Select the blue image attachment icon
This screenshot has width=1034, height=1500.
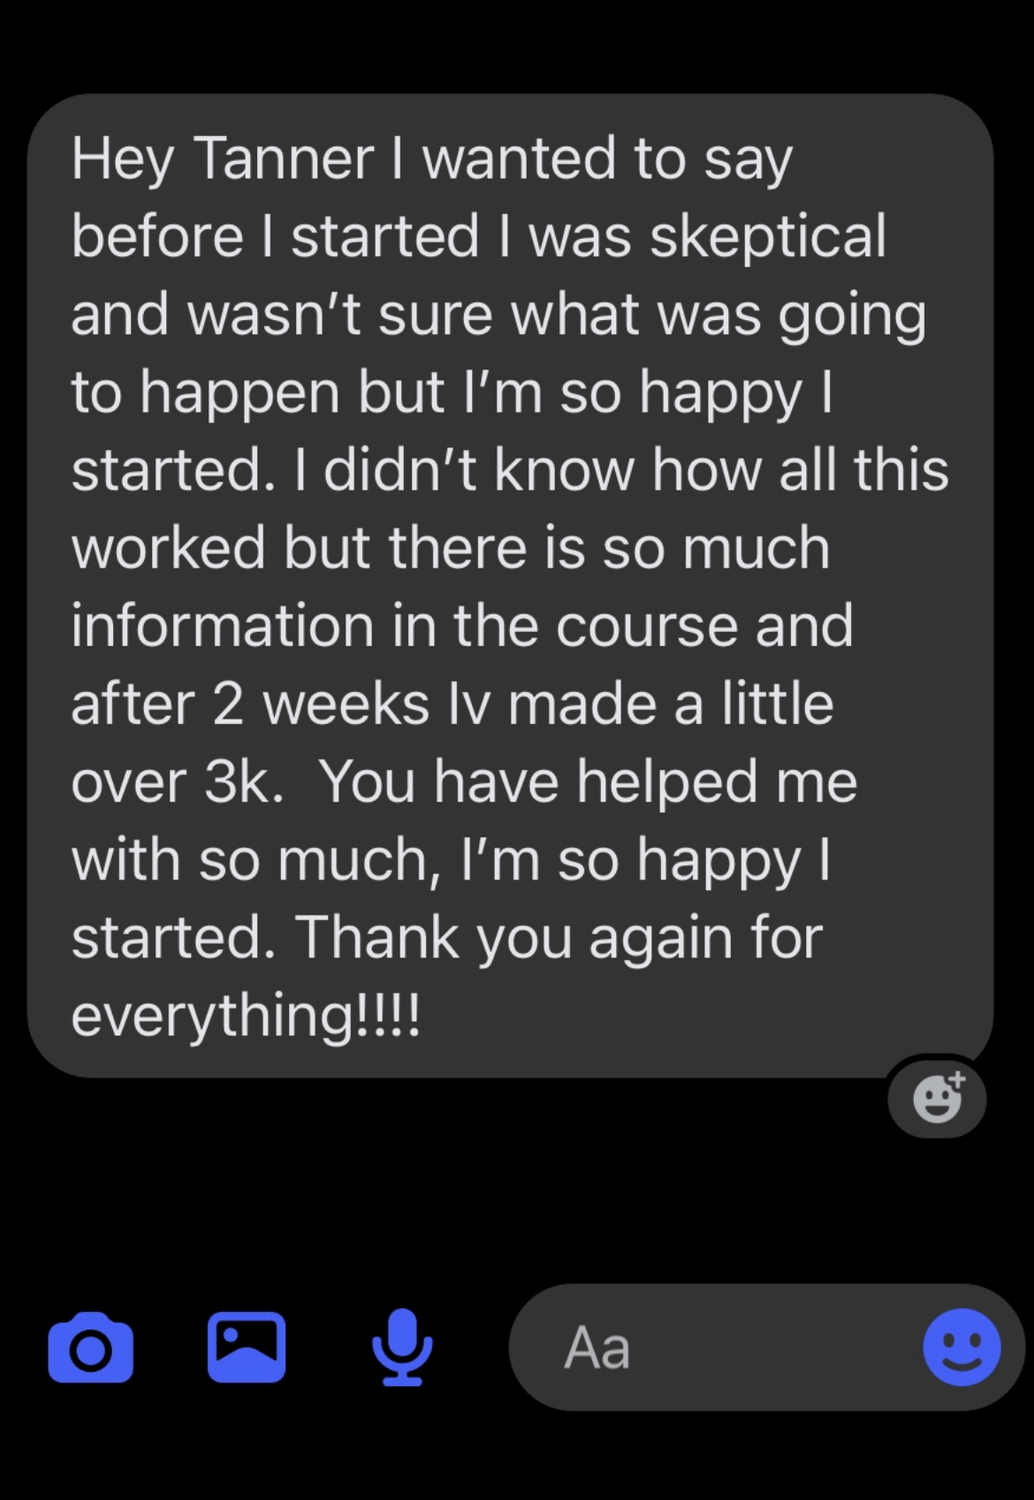coord(246,1347)
